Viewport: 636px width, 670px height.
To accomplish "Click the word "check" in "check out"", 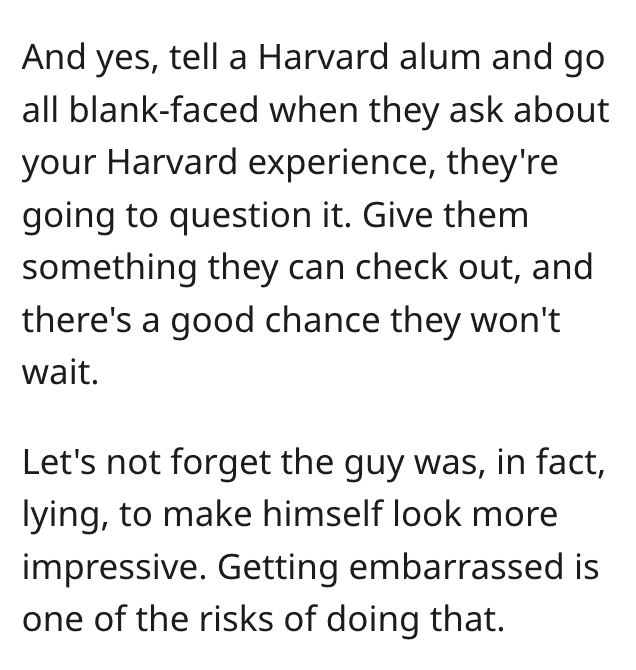I will point(401,267).
